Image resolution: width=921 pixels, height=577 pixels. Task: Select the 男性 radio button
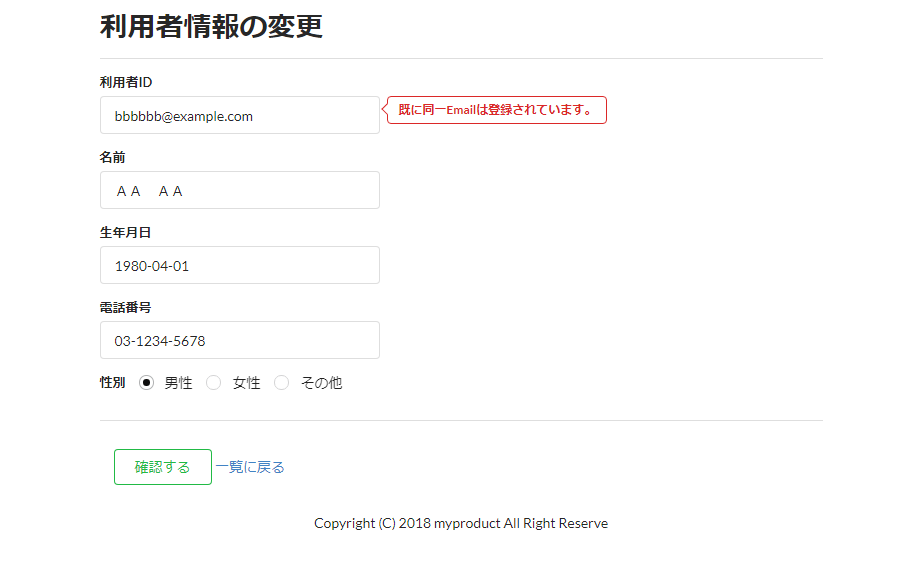146,383
